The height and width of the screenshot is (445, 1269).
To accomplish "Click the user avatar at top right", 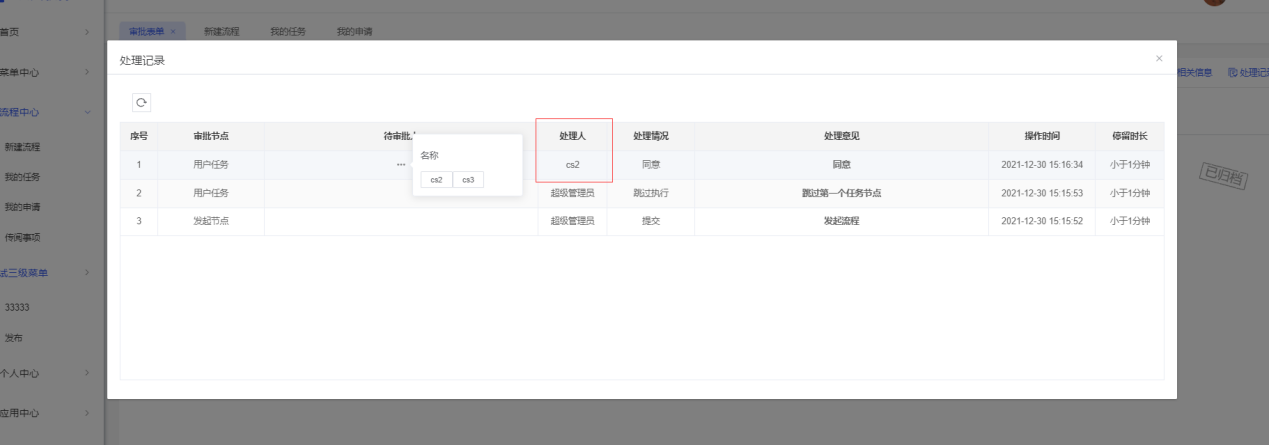I will coord(1214,2).
